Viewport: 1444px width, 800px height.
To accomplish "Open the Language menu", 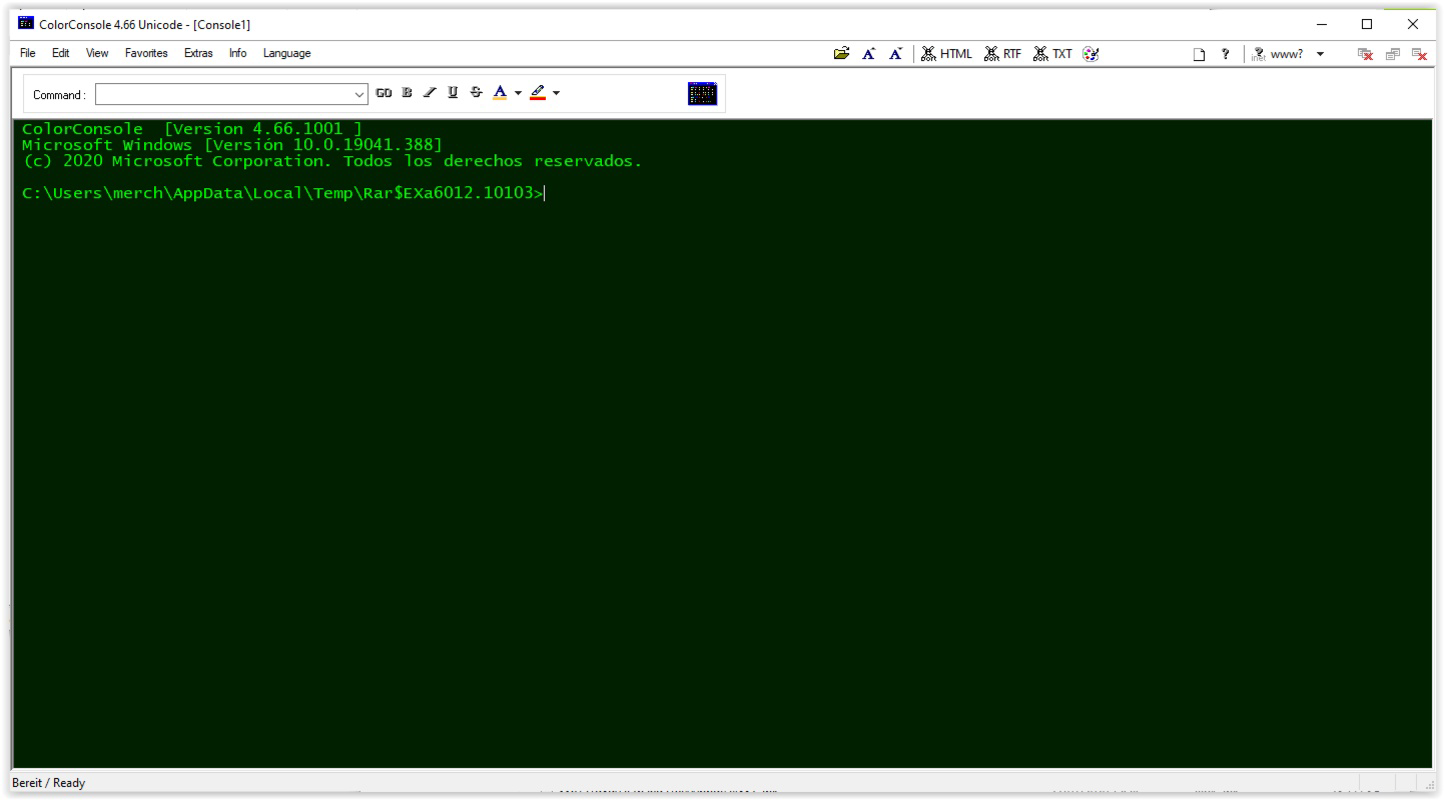I will pyautogui.click(x=287, y=53).
